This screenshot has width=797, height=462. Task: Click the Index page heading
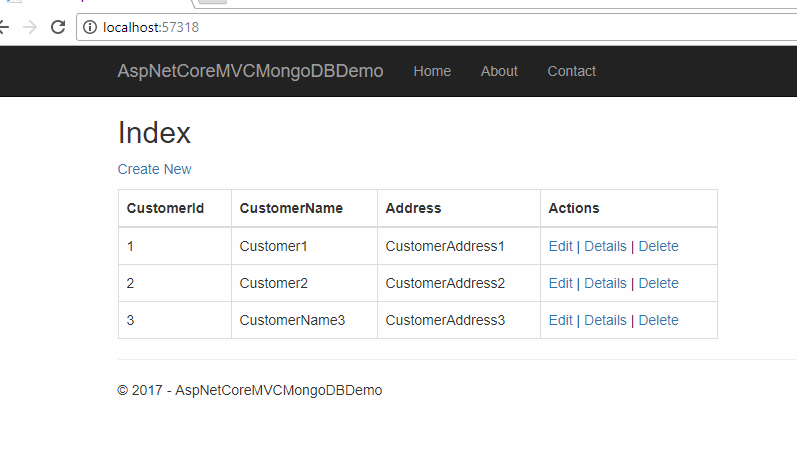pyautogui.click(x=154, y=133)
